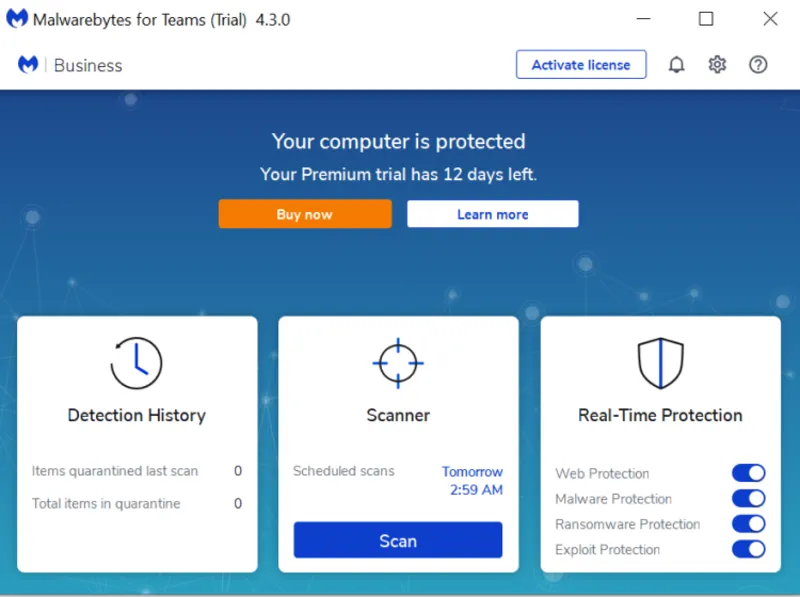Toggle Exploit Protection off
This screenshot has height=597, width=800.
tap(748, 550)
